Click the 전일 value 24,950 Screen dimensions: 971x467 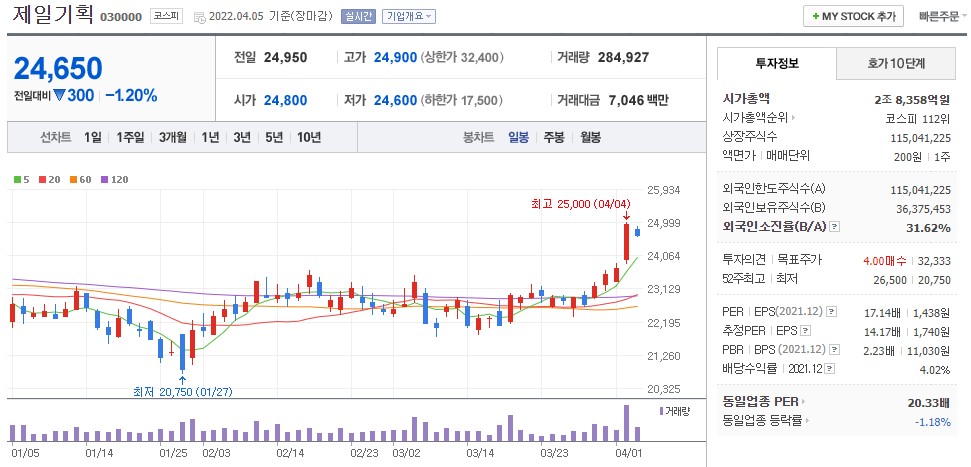coord(285,58)
